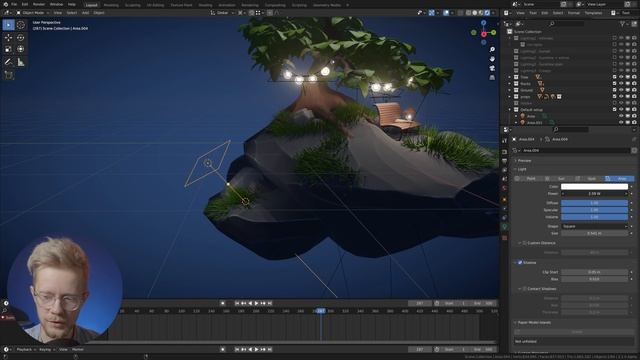
Task: Toggle exclude checkbox for Rocks collection
Action: point(615,84)
